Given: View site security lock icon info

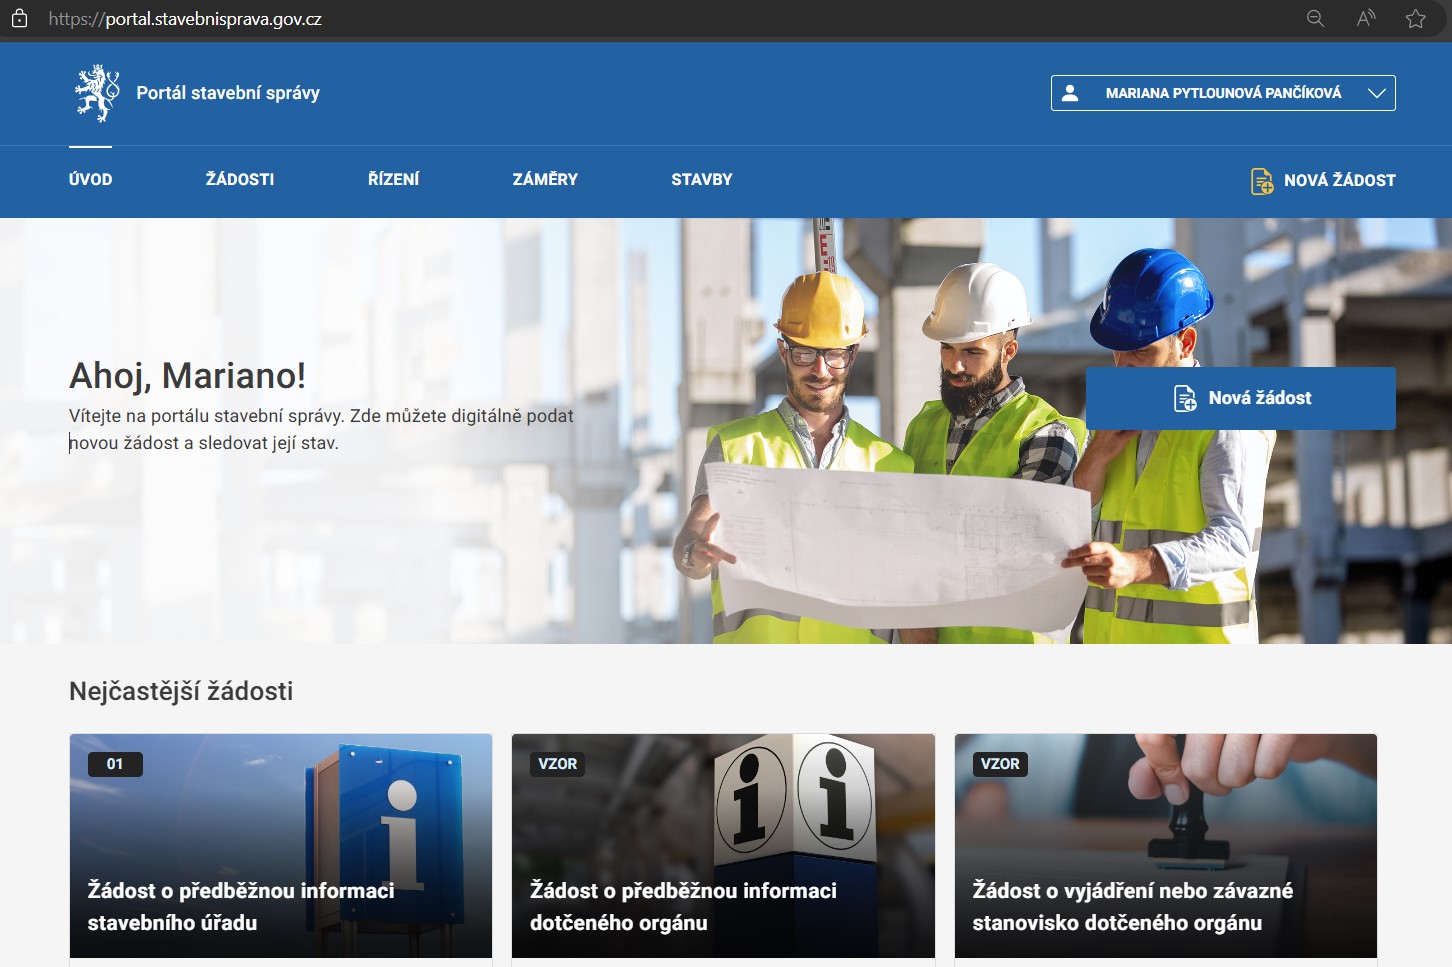Looking at the screenshot, I should pyautogui.click(x=20, y=19).
